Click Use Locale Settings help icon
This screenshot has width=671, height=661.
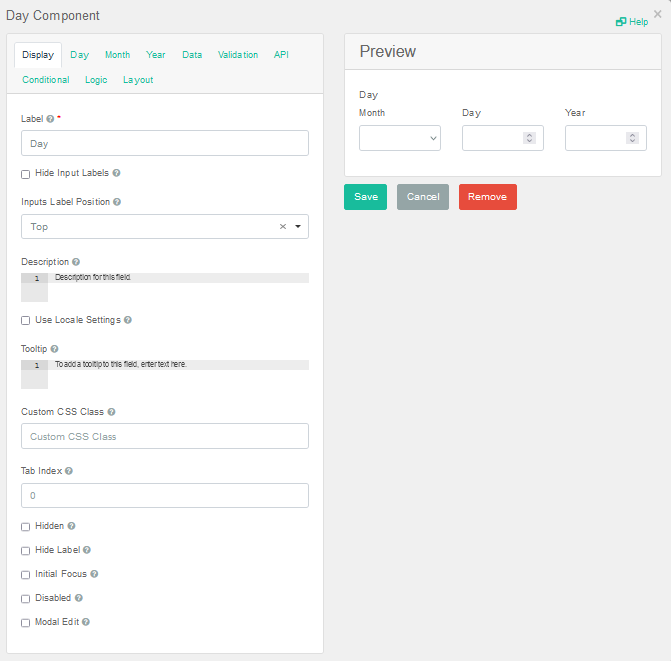pyautogui.click(x=128, y=320)
